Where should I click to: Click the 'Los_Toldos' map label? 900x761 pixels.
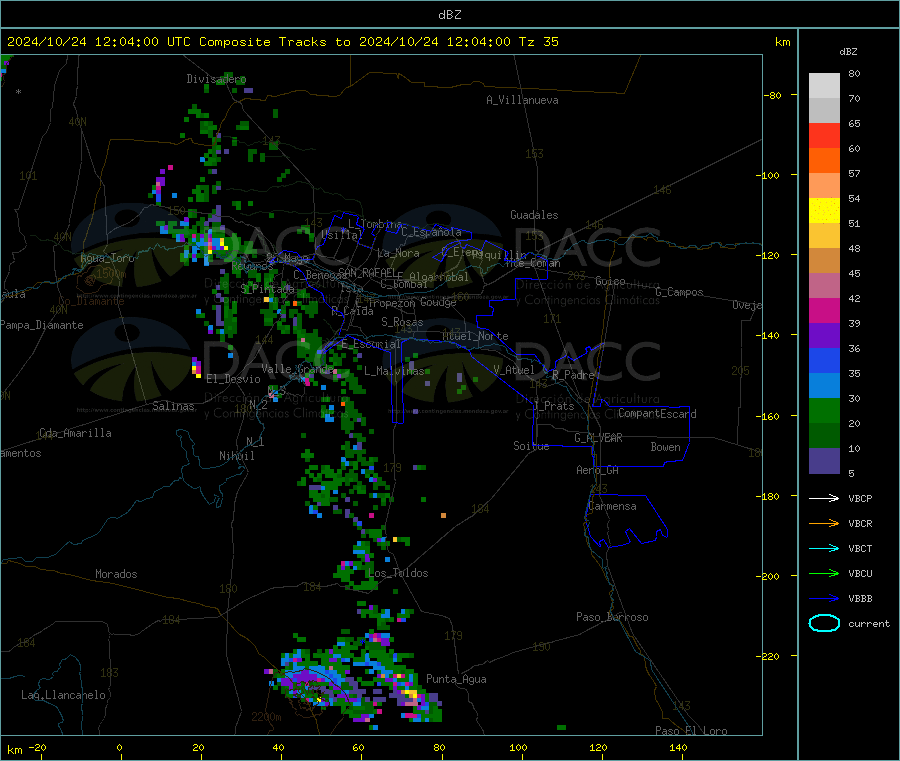click(x=398, y=573)
